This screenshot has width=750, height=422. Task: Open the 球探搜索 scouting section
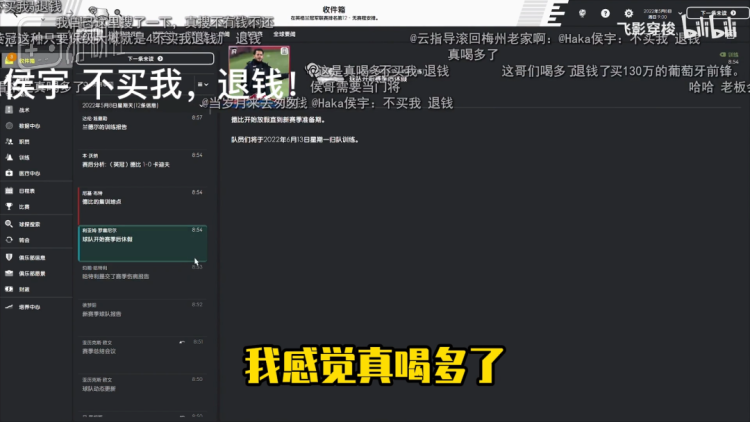pyautogui.click(x=29, y=224)
